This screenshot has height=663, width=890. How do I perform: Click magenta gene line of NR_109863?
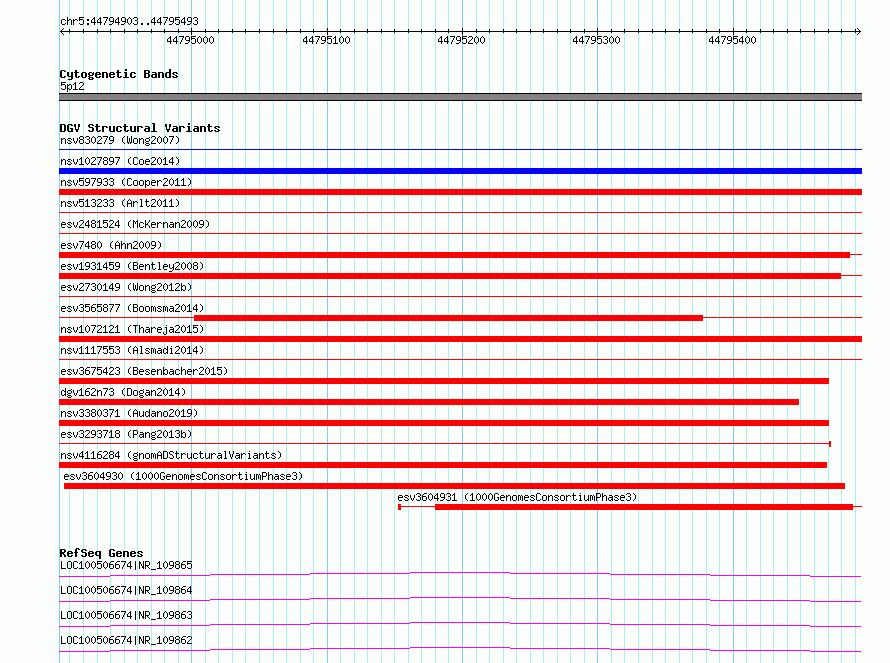(x=460, y=623)
